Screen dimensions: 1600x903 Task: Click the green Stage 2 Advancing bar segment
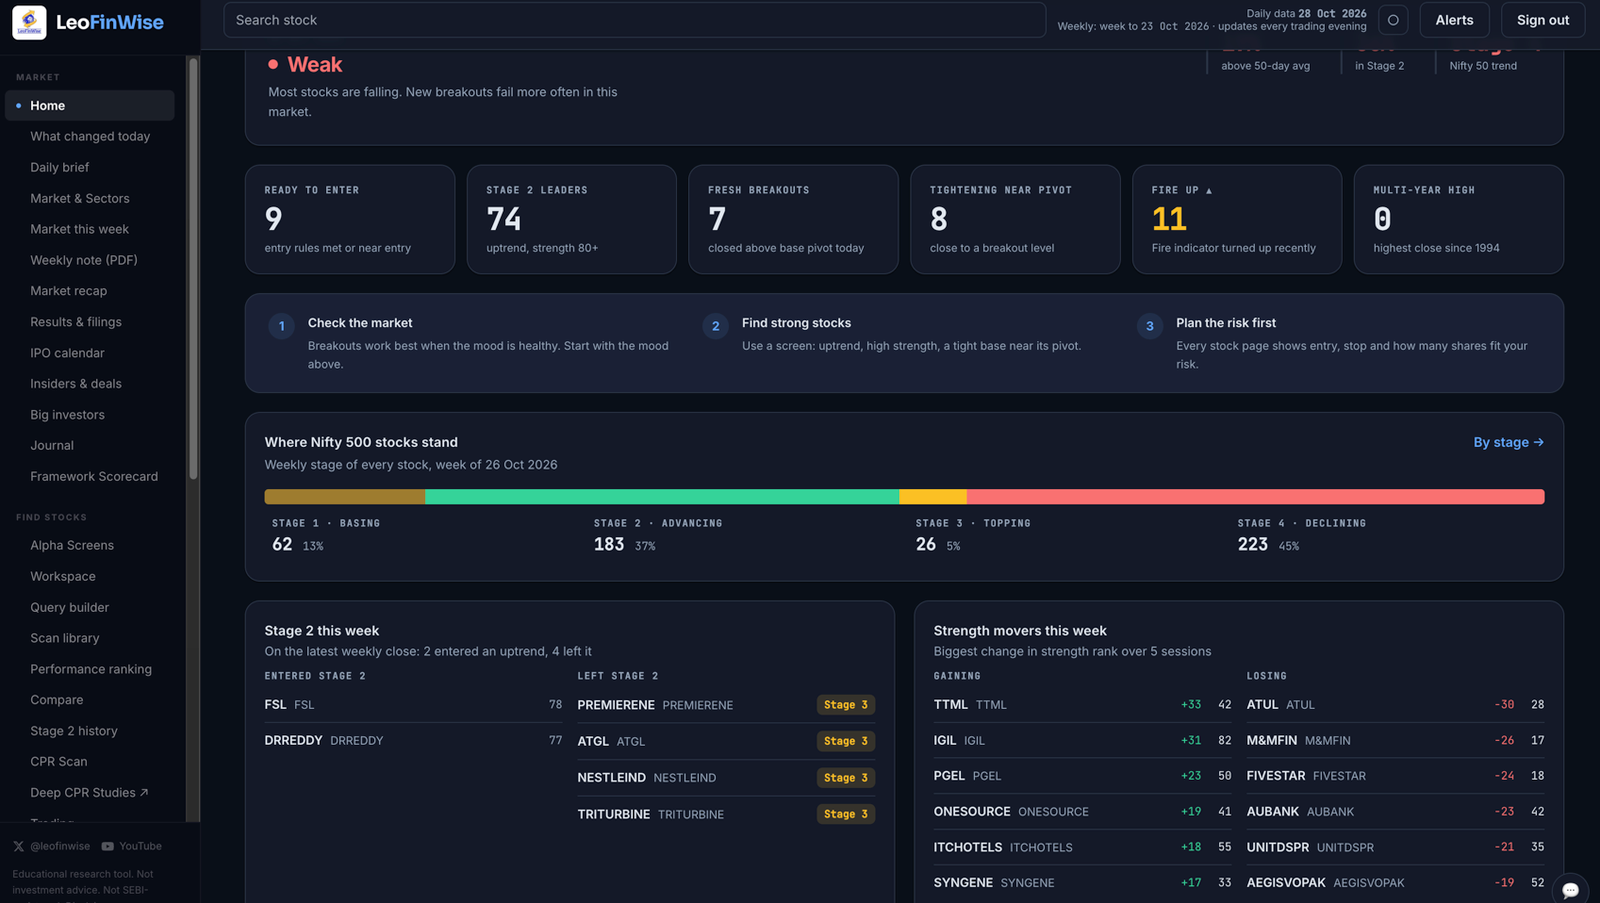tap(662, 497)
